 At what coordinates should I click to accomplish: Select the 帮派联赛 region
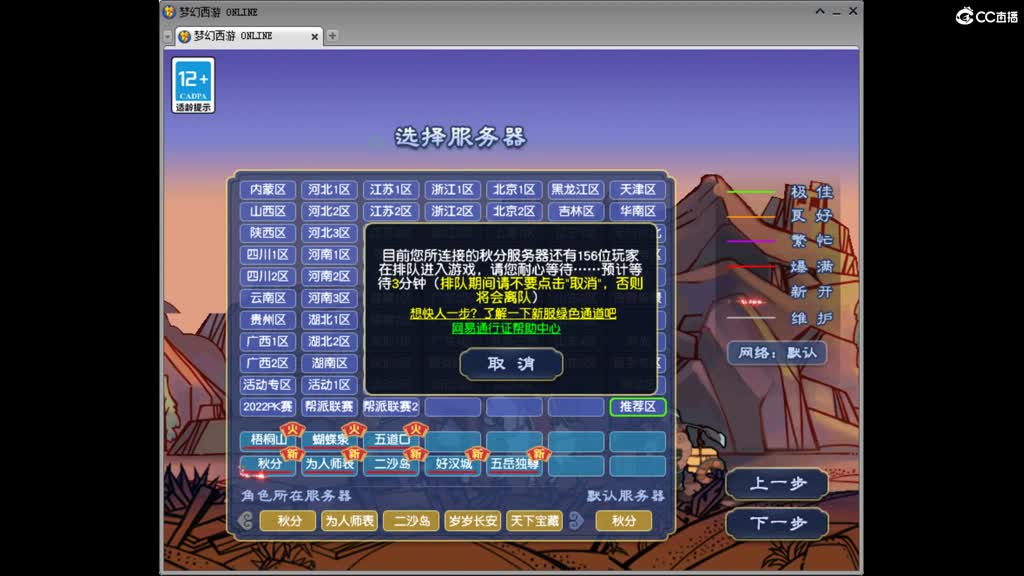pyautogui.click(x=329, y=406)
